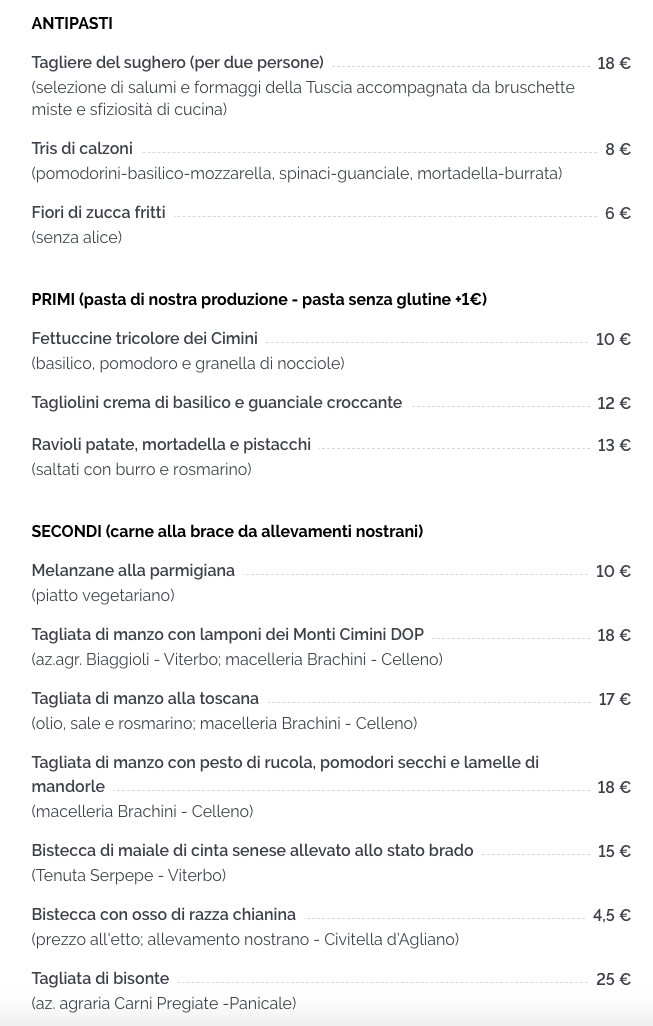Click the 25 € price of Tagliata di bisonte
The width and height of the screenshot is (653, 1026).
(x=614, y=980)
